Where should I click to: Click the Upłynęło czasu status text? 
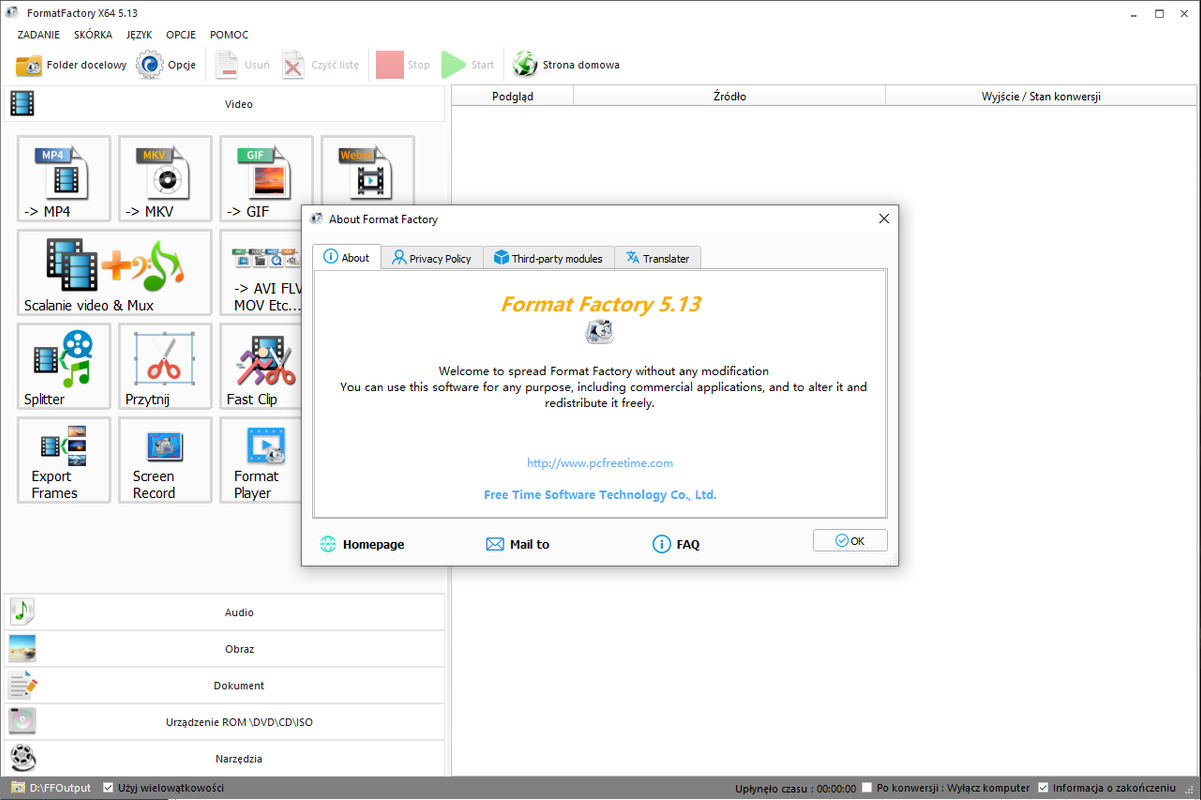795,788
